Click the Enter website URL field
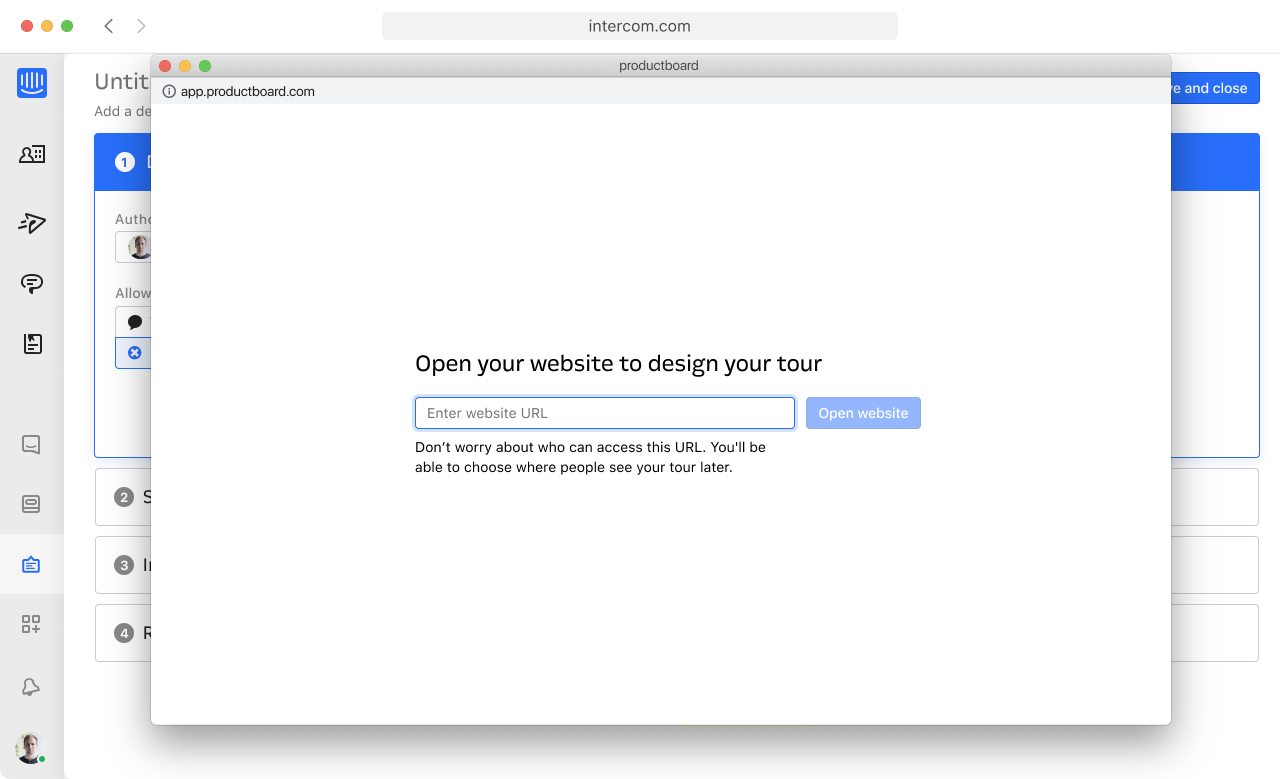This screenshot has height=779, width=1280. pos(605,413)
